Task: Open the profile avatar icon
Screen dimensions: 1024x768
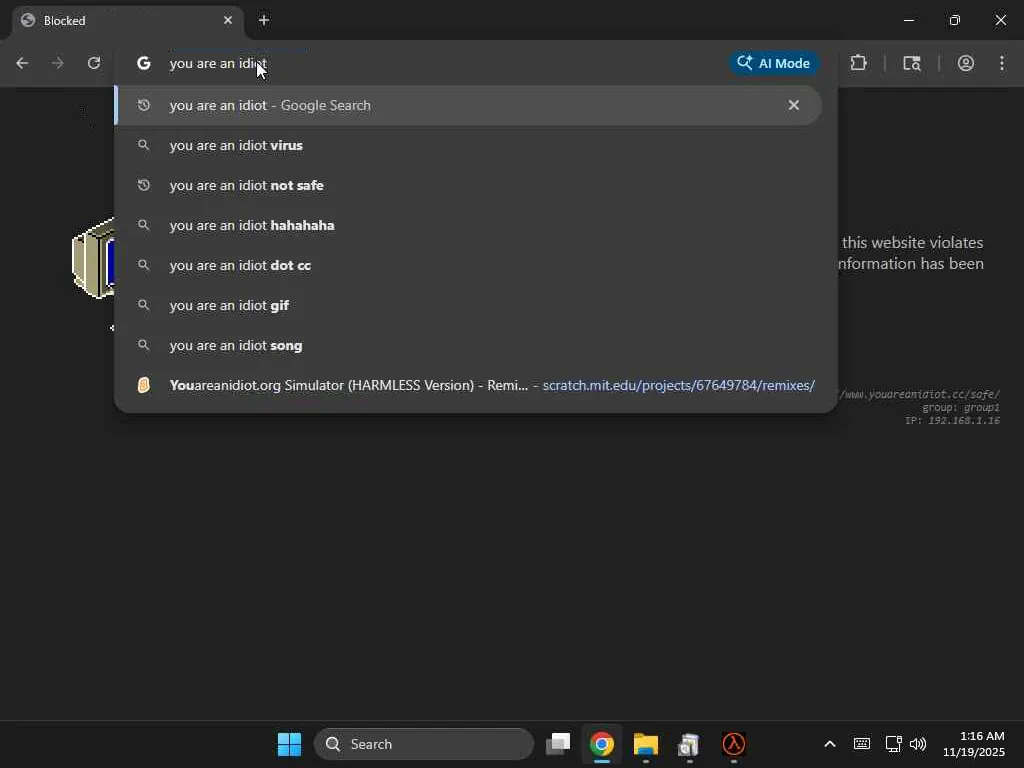Action: [966, 63]
